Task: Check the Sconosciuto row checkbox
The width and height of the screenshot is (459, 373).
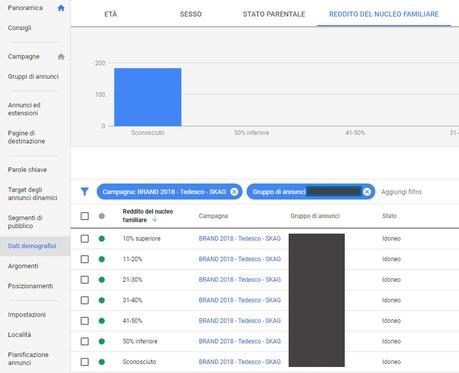Action: point(85,362)
